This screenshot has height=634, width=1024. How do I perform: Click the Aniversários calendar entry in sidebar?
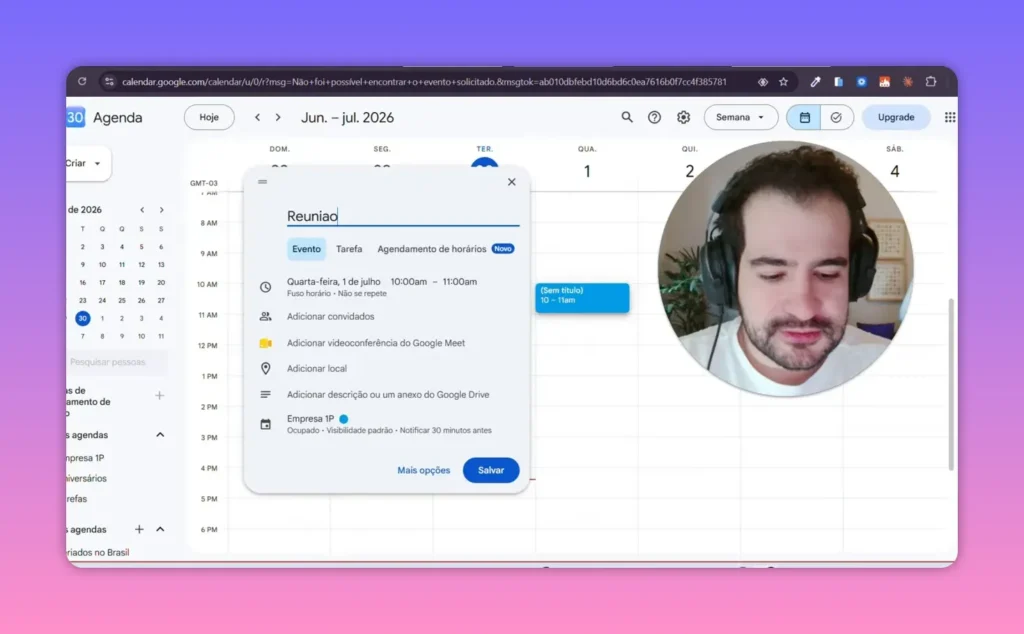click(87, 479)
